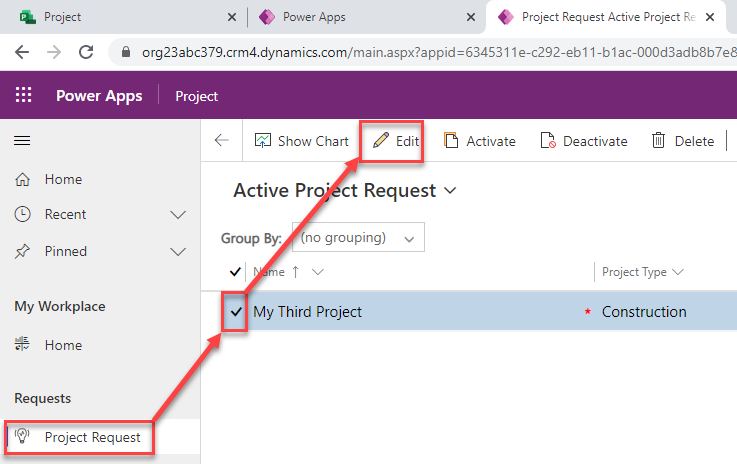Click the browser reload button
This screenshot has height=464, width=737.
[87, 52]
